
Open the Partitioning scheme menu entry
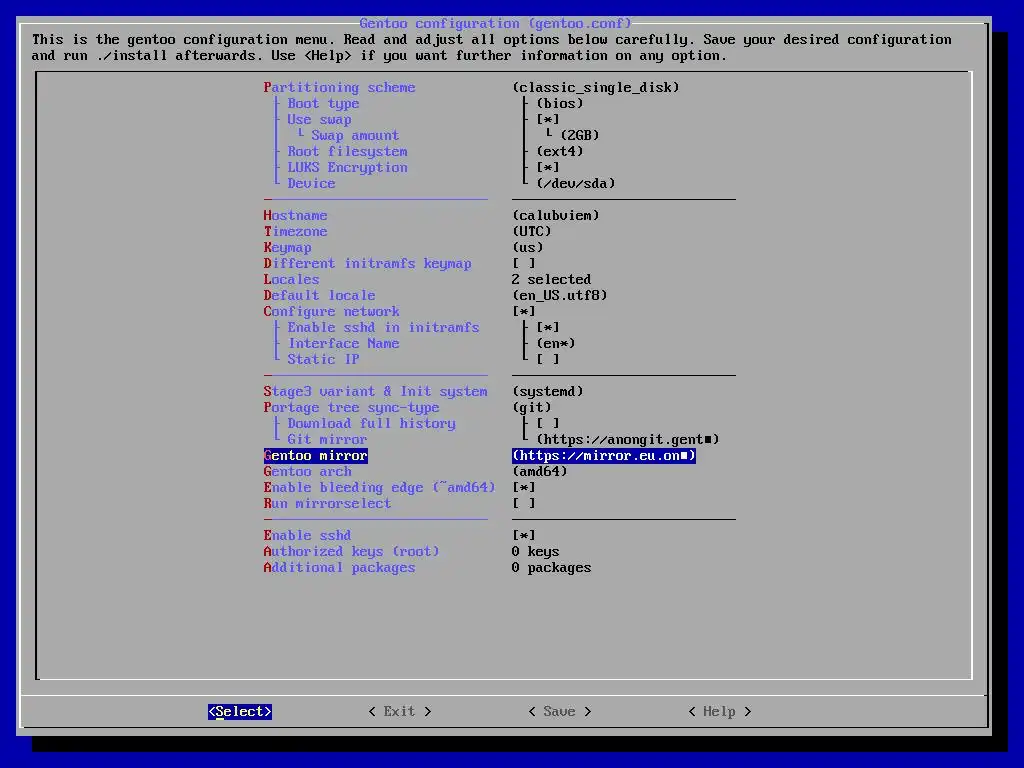click(x=340, y=88)
